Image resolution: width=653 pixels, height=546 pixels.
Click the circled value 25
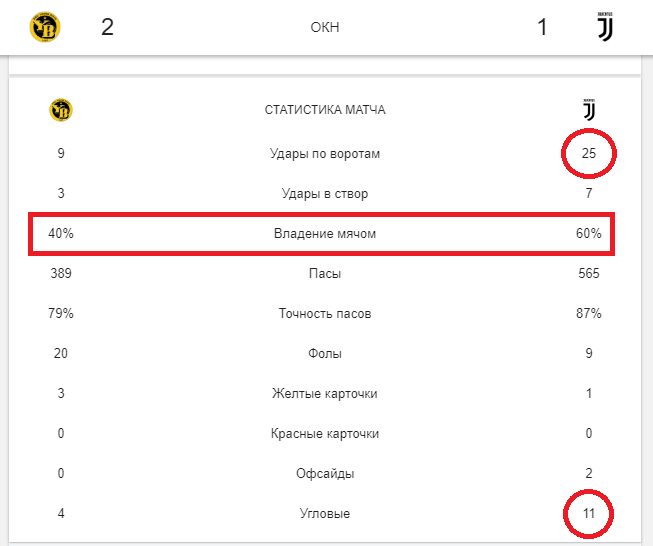[588, 154]
